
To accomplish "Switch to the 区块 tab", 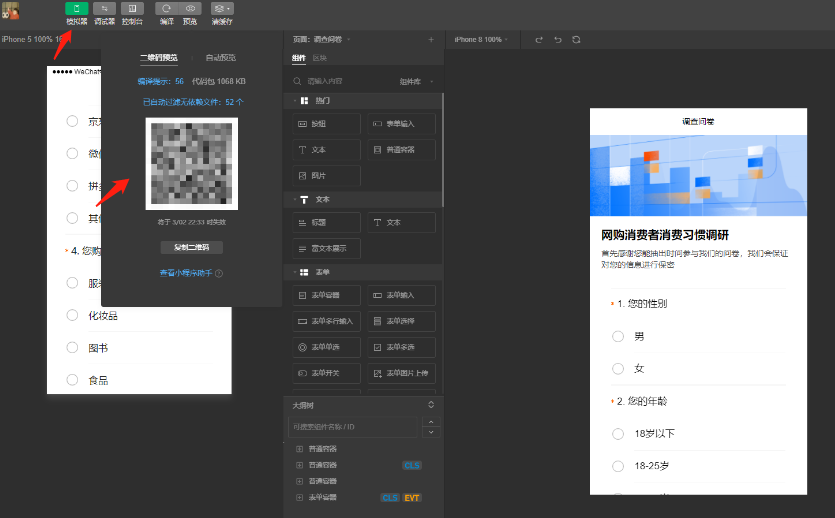I will [x=320, y=58].
